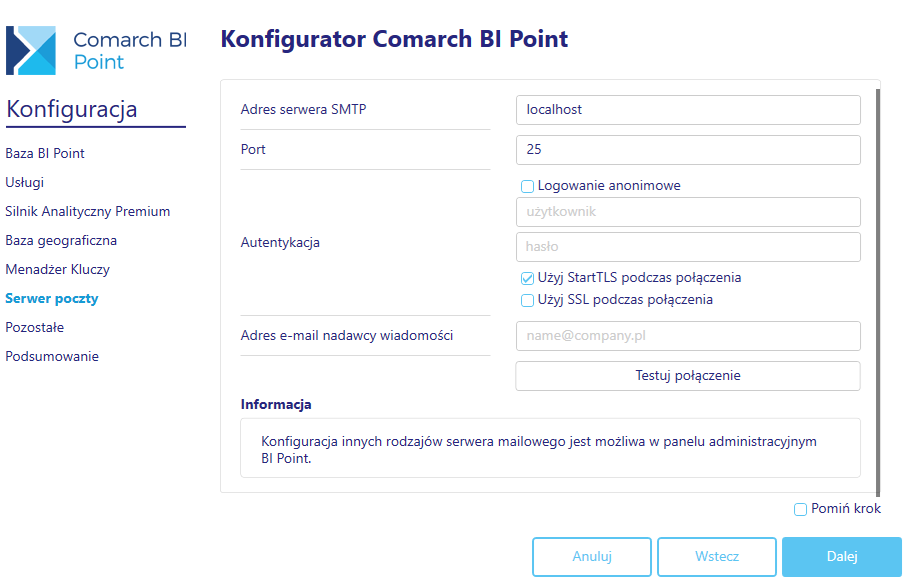Click the Konfigurator Comarch BI Point title
The height and width of the screenshot is (585, 908).
[394, 39]
